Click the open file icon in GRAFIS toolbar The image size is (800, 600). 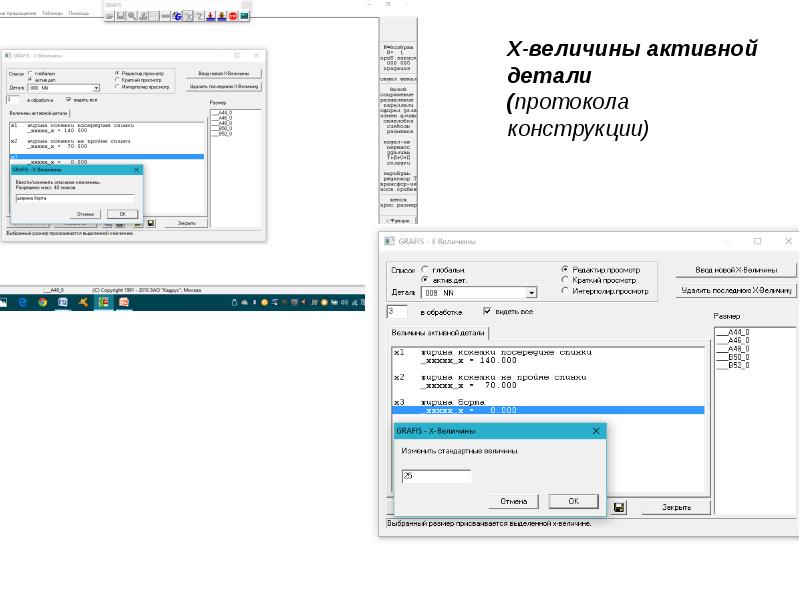click(110, 16)
